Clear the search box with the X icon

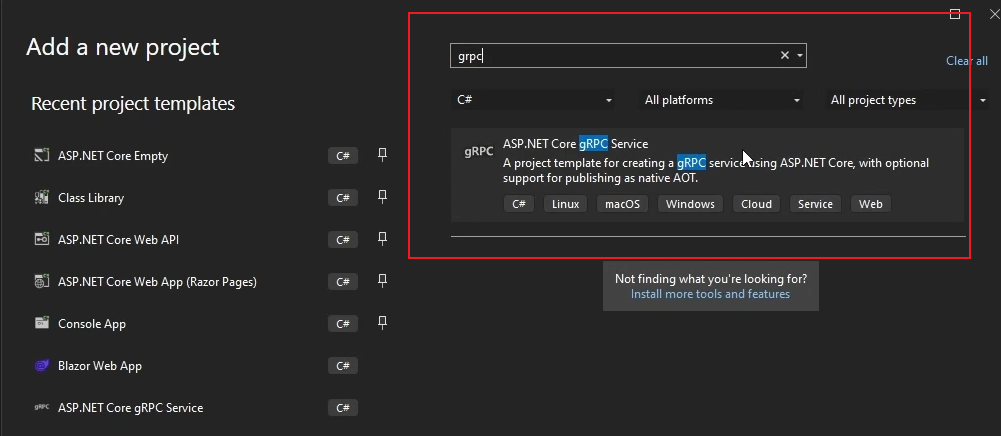coord(785,56)
